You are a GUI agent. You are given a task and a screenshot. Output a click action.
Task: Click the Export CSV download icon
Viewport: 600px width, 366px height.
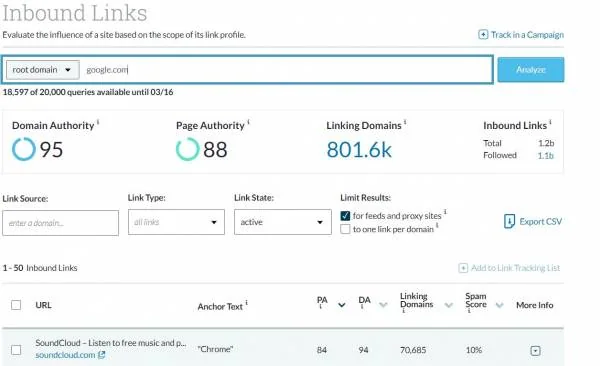coord(509,221)
